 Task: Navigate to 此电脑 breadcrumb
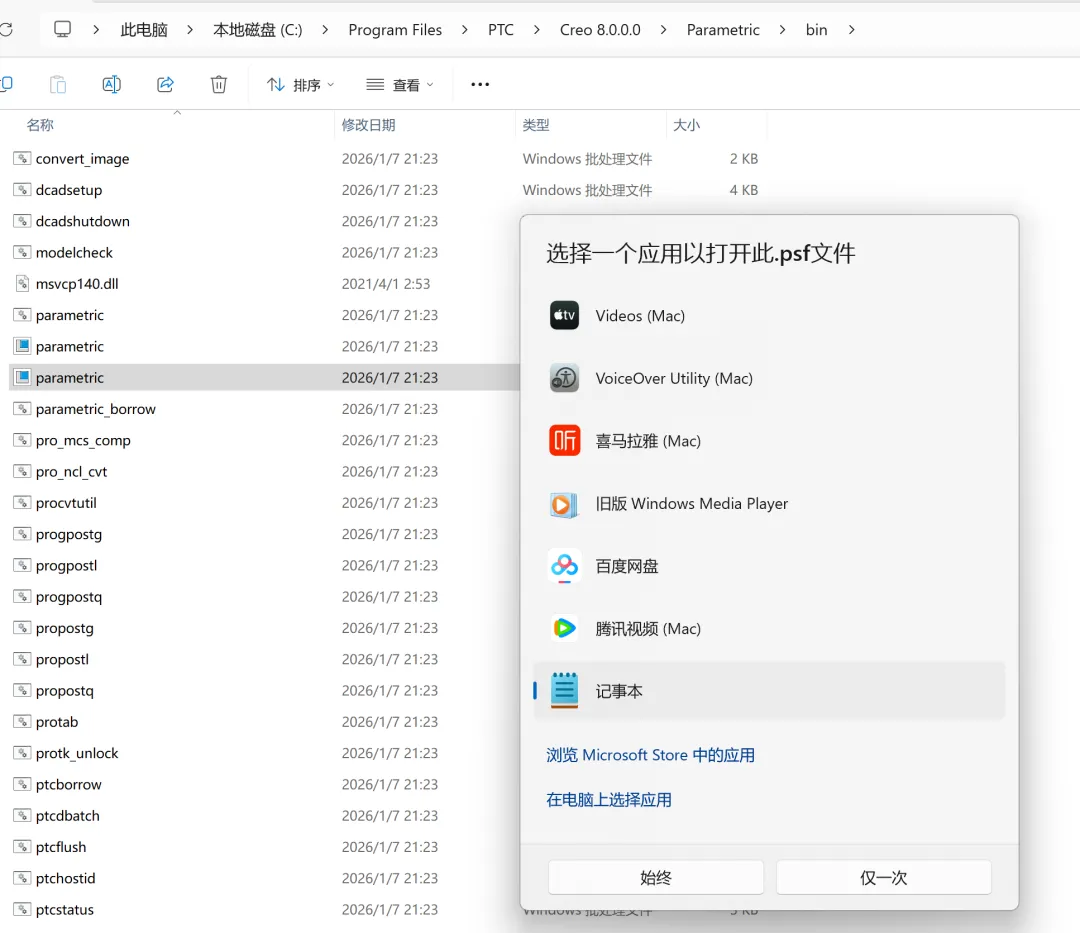[x=144, y=30]
